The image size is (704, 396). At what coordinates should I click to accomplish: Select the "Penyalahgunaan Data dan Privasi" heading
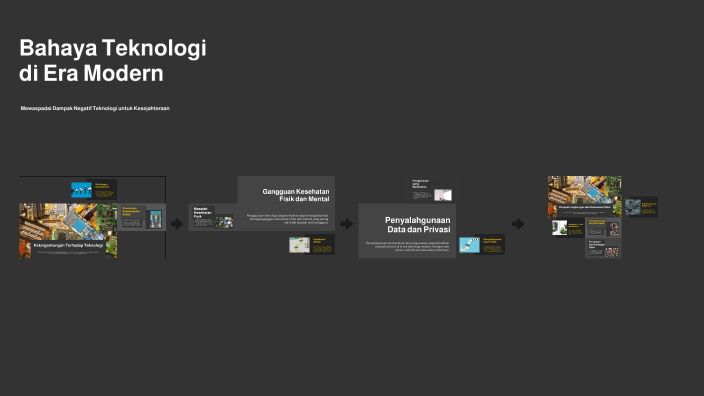pos(418,224)
